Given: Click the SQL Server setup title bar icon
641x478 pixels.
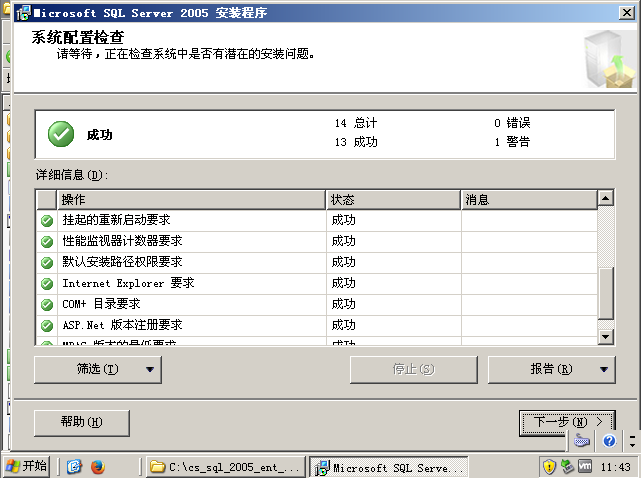Looking at the screenshot, I should click(x=23, y=13).
